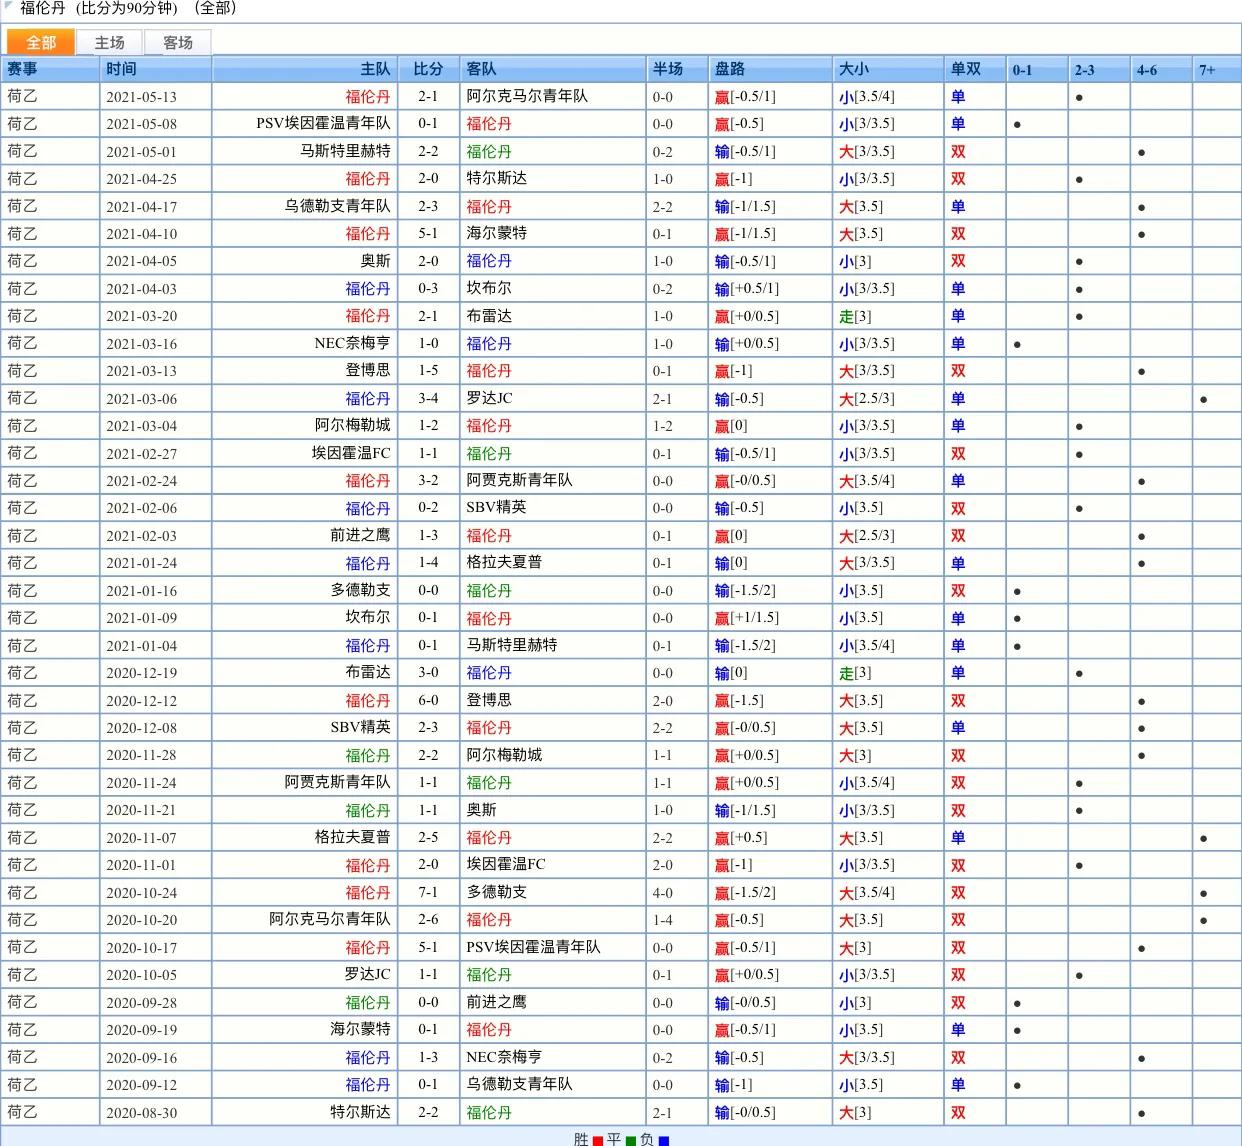Click the 单双 column header
The width and height of the screenshot is (1242, 1146).
pyautogui.click(x=965, y=69)
